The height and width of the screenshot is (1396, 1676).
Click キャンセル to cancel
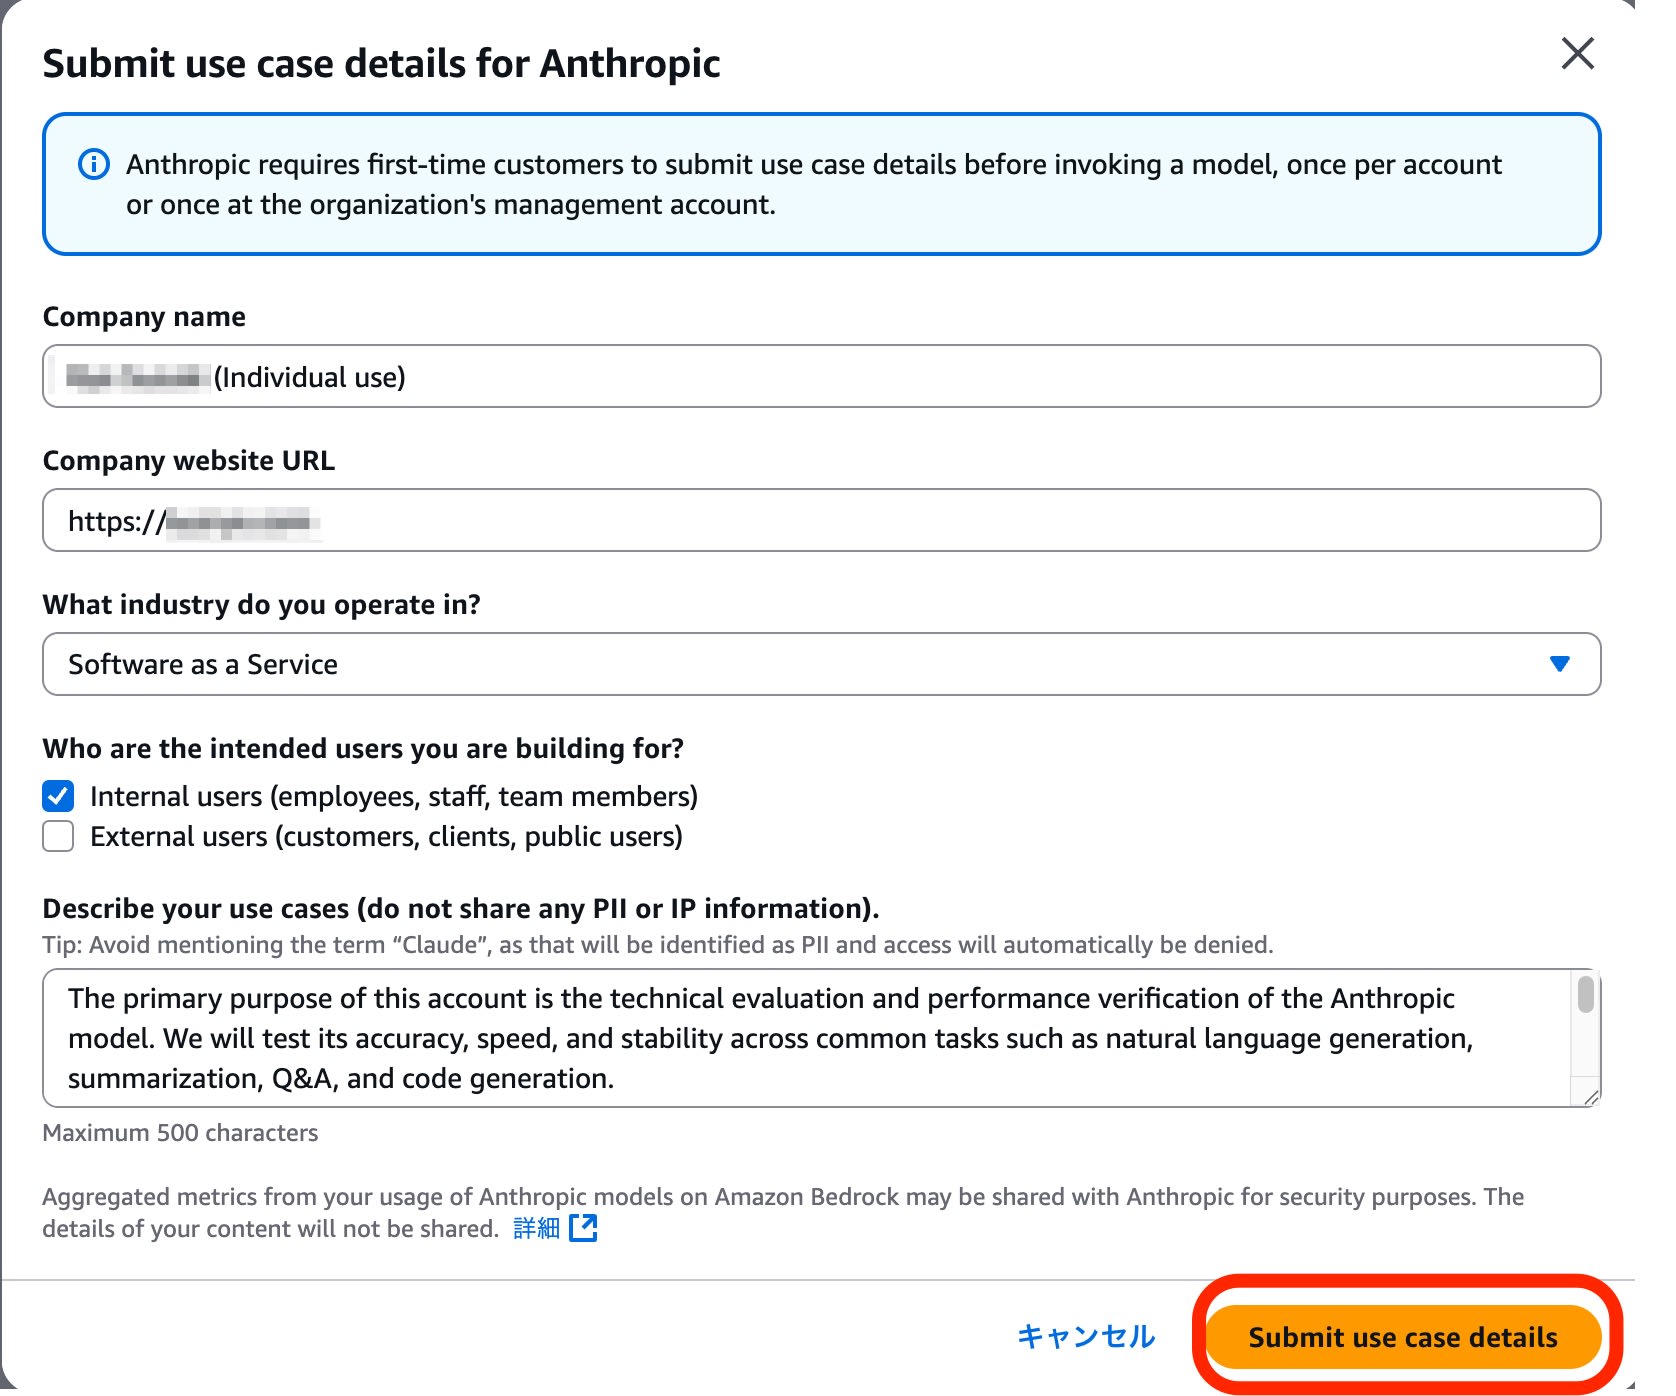(x=1084, y=1336)
